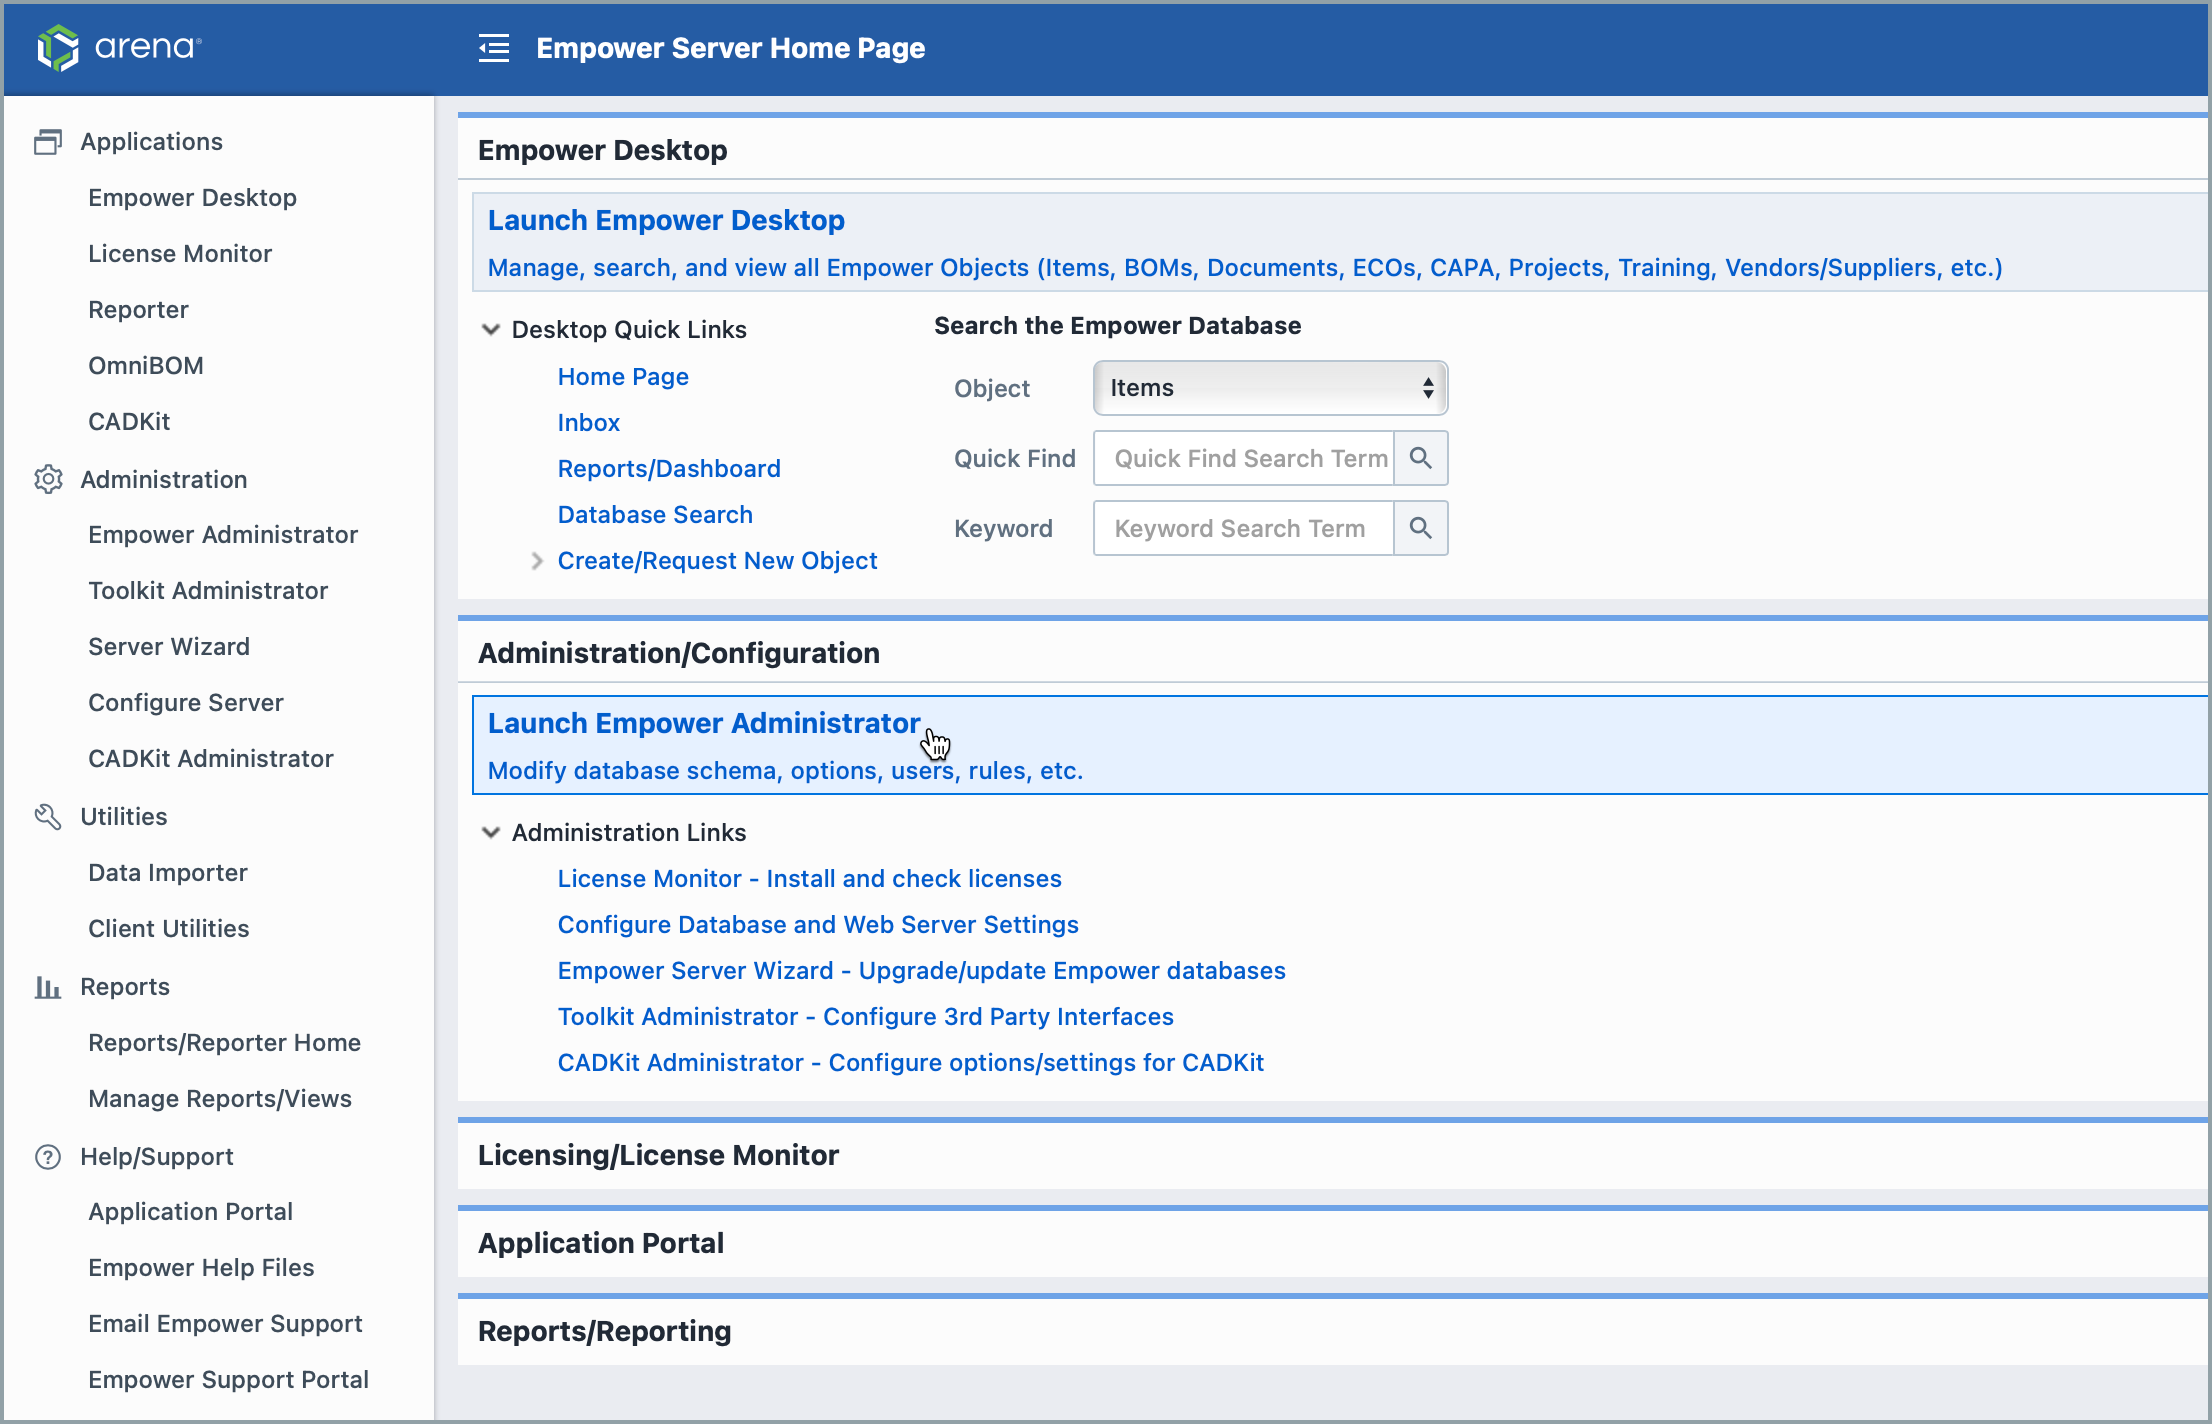Select Toolkit Administrator in the sidebar
The height and width of the screenshot is (1424, 2212).
[208, 591]
